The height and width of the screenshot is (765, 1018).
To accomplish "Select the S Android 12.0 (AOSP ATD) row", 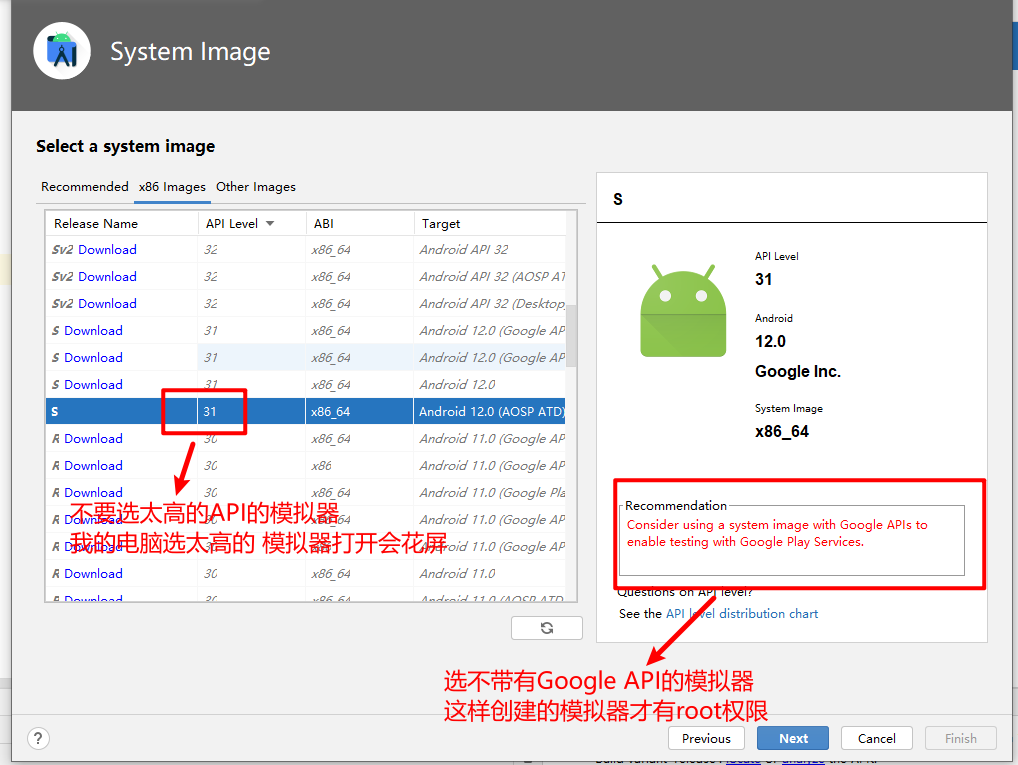I will coord(306,412).
